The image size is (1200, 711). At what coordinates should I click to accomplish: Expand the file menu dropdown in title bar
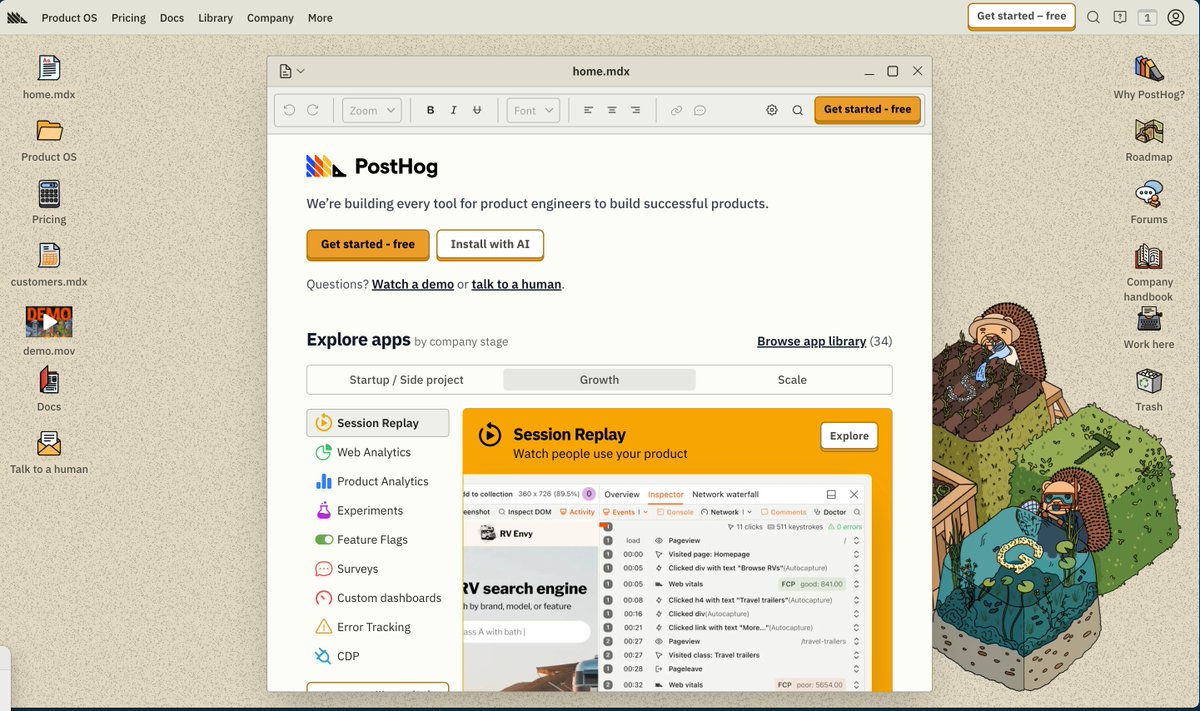point(292,71)
